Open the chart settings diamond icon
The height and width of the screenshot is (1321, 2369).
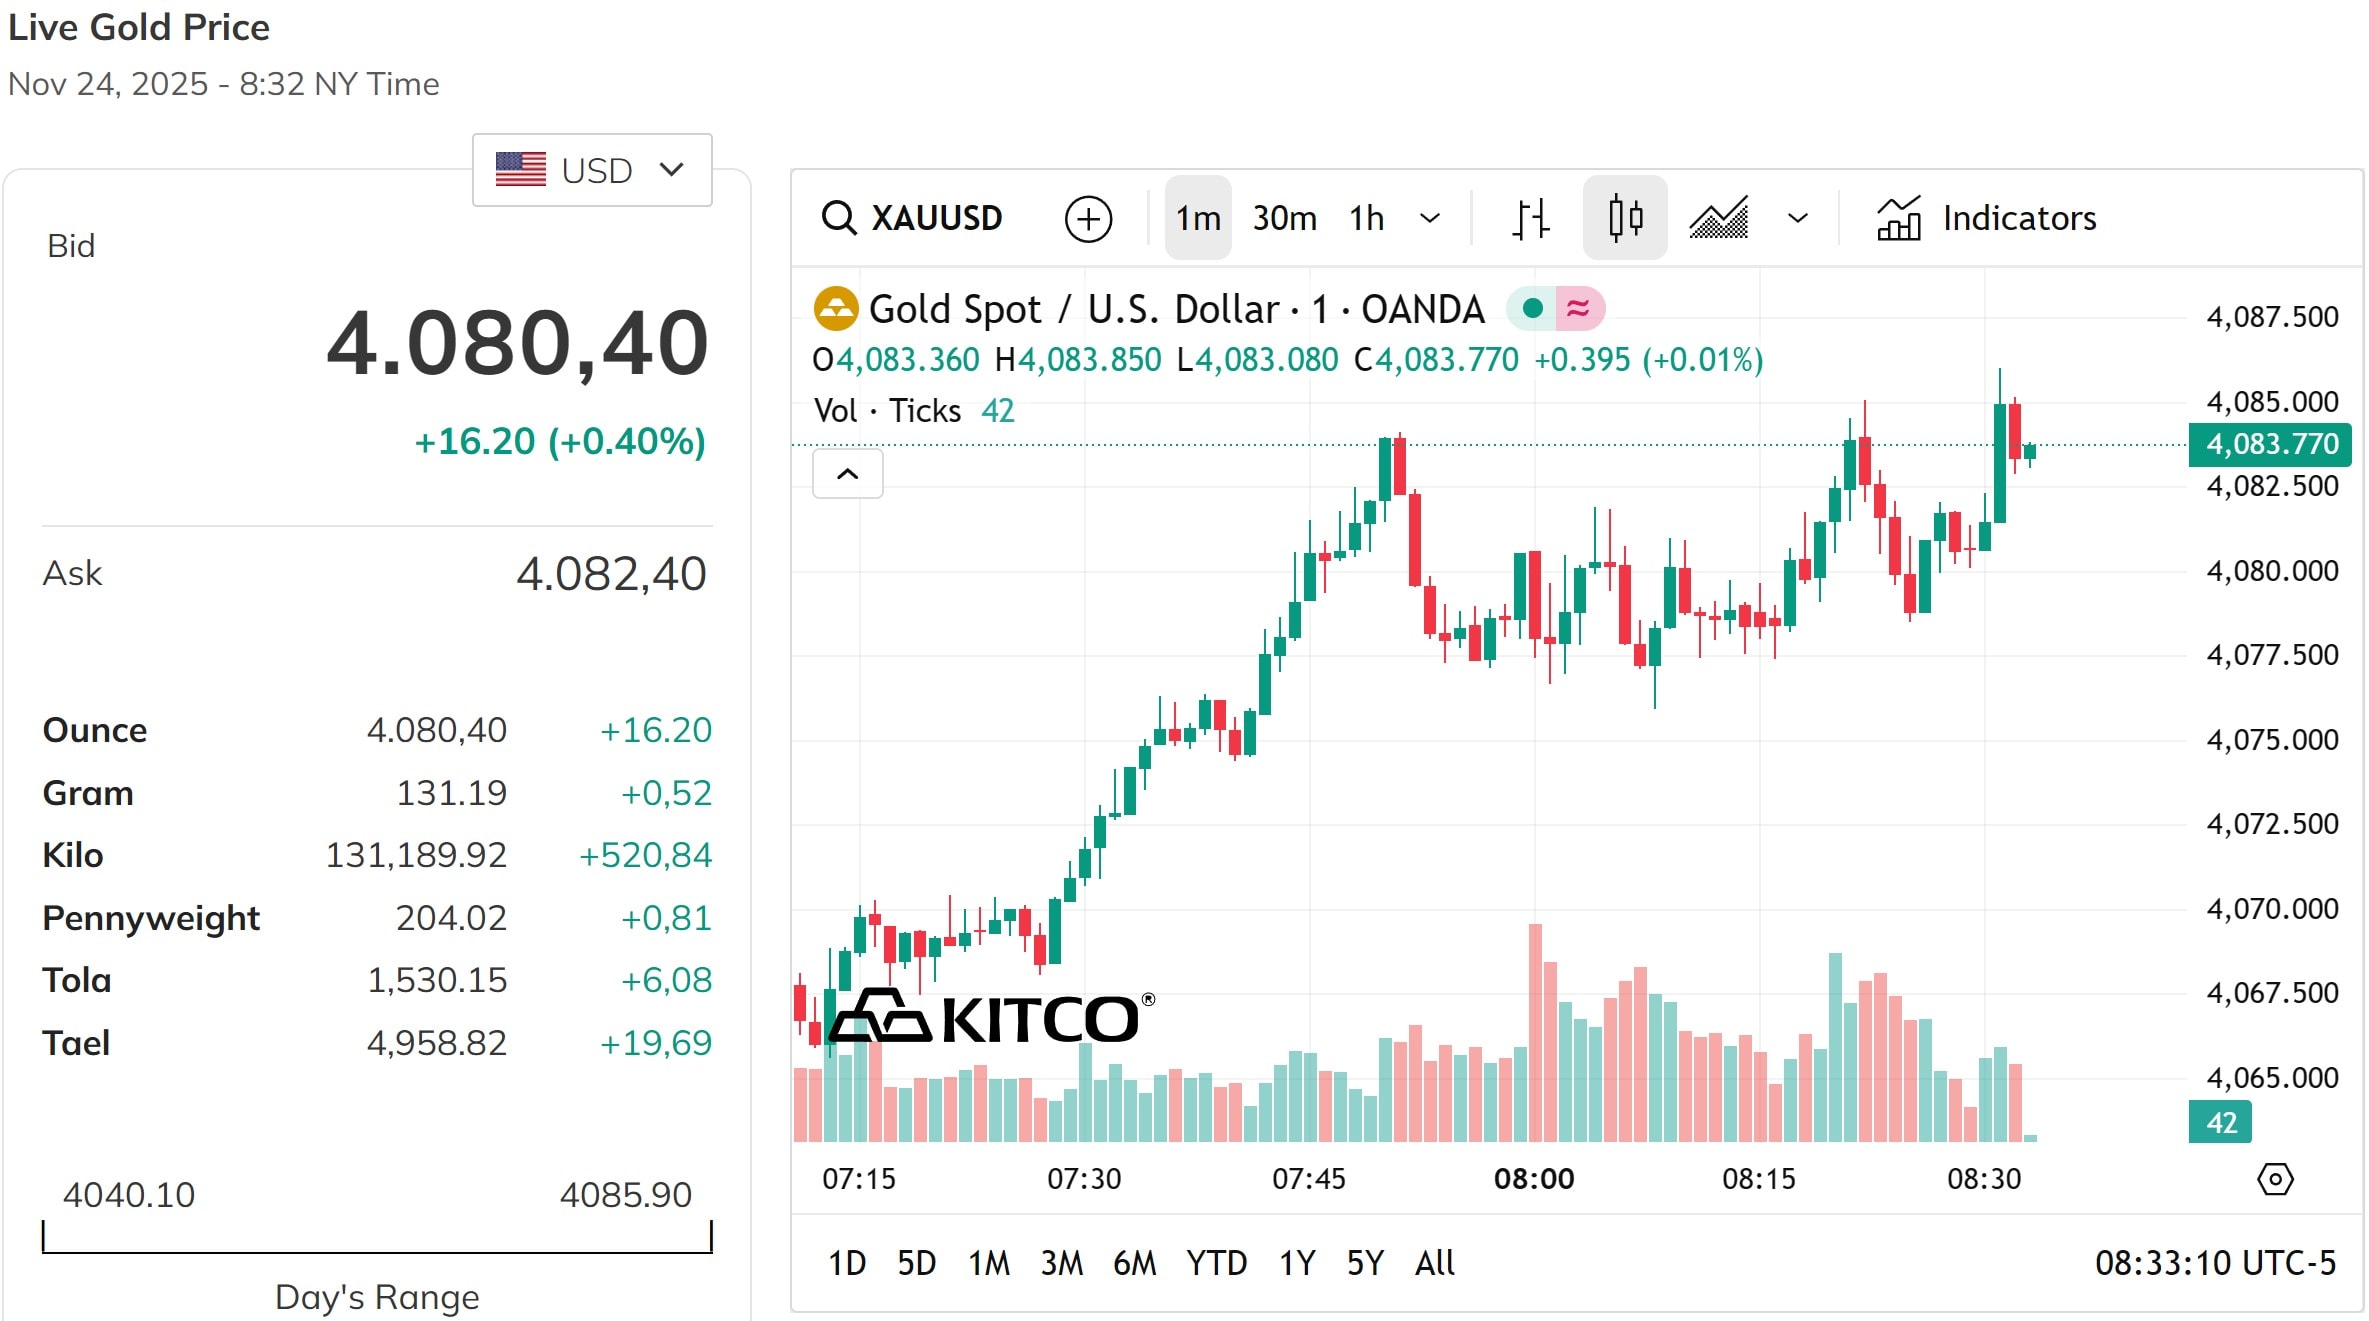click(2277, 1180)
